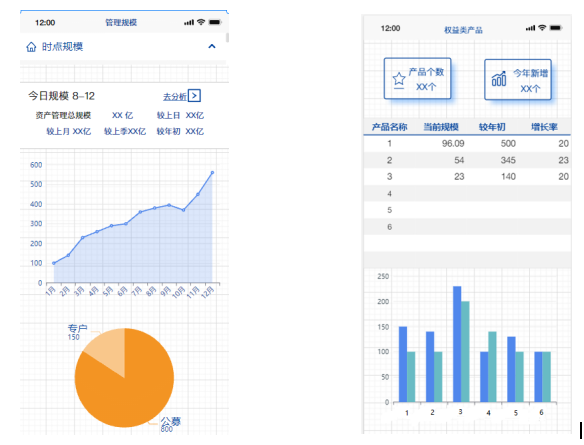Select table row 2 with value 54

[x=467, y=160]
